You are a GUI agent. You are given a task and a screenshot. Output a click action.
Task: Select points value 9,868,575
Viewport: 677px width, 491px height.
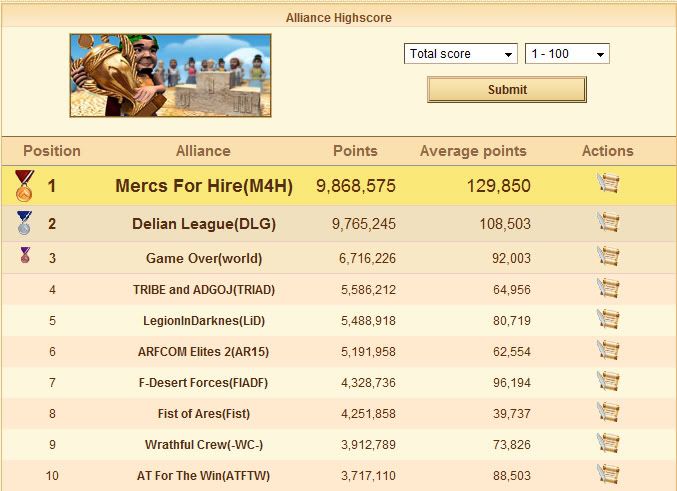pos(356,186)
